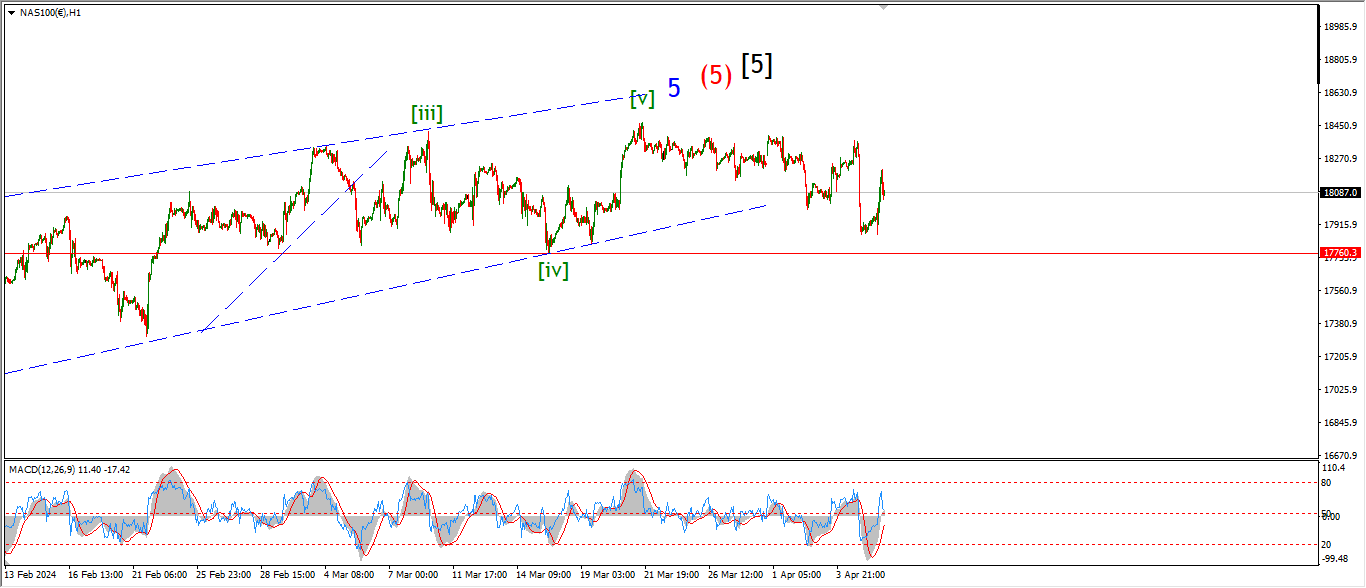Click the MACD scale value 110.4
Screen dimensions: 1366x588
1335,468
